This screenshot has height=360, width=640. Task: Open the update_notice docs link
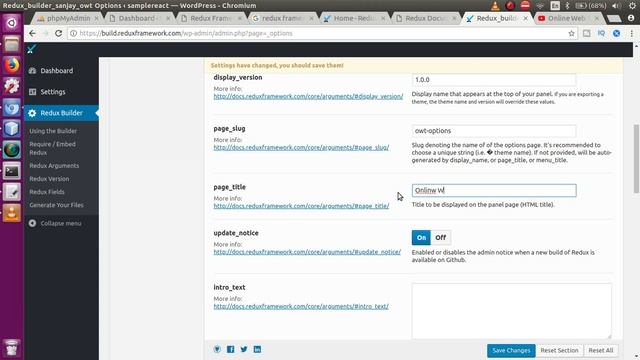[307, 252]
